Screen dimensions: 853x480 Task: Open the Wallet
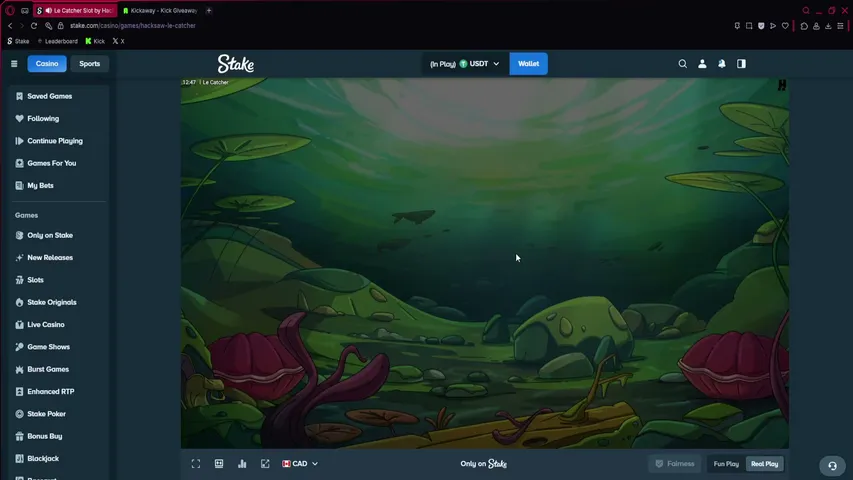[528, 64]
